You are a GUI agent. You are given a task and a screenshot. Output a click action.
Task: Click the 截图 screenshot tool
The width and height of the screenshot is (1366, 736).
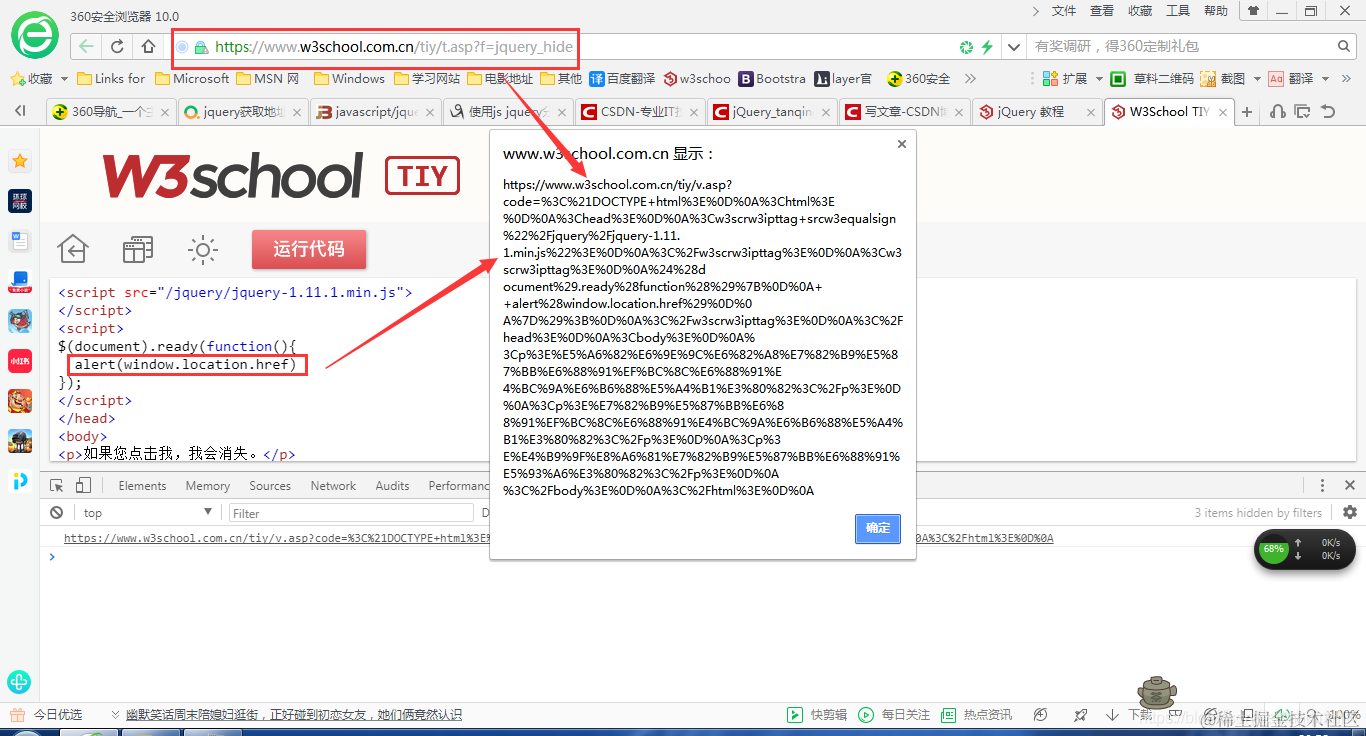1223,78
